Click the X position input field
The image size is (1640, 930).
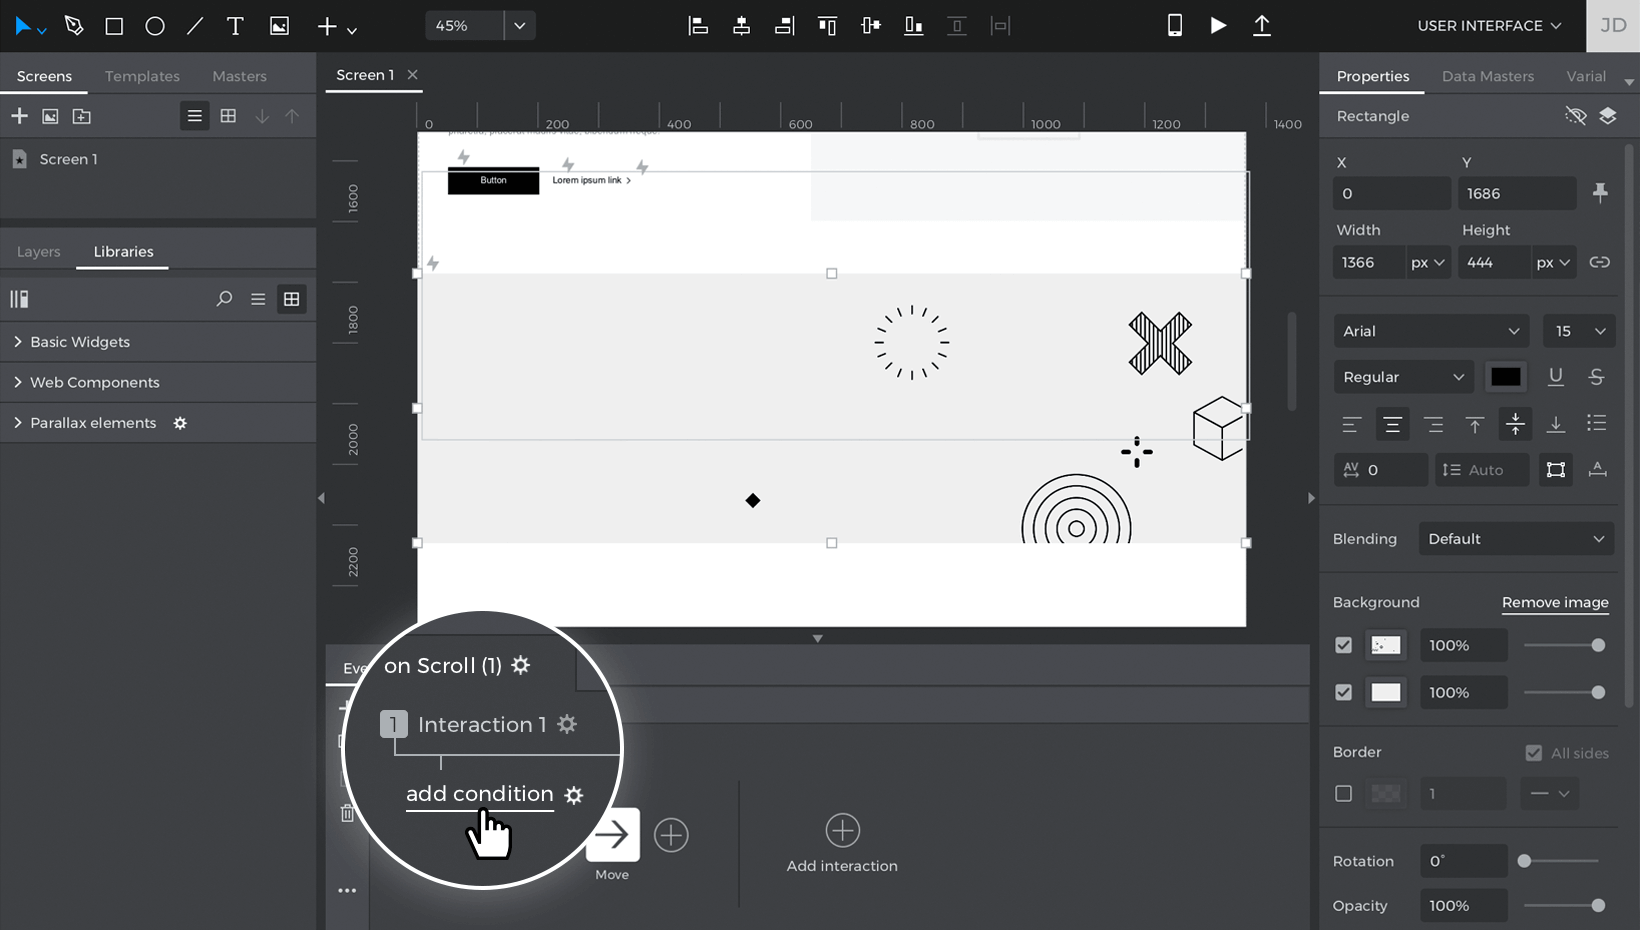click(x=1391, y=193)
